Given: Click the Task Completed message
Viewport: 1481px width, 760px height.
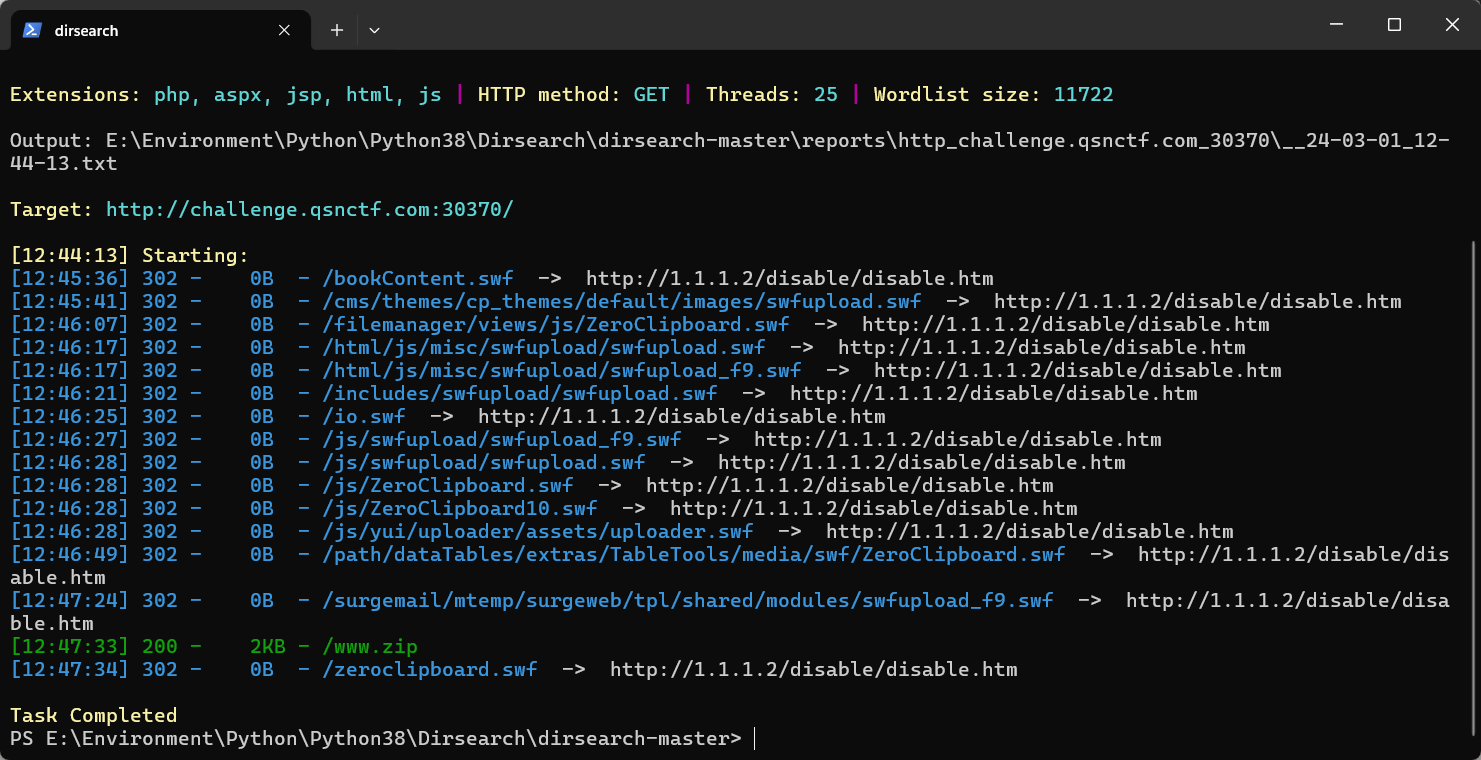Looking at the screenshot, I should click(94, 715).
